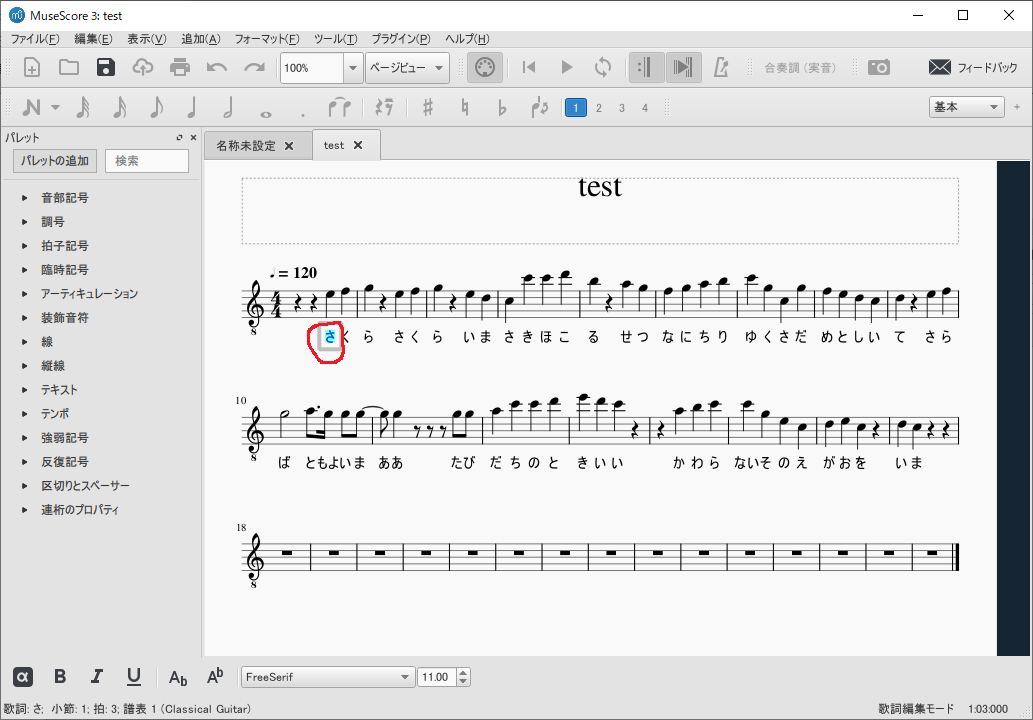
Task: Toggle concert pitch (合奏調) button
Action: tap(800, 68)
